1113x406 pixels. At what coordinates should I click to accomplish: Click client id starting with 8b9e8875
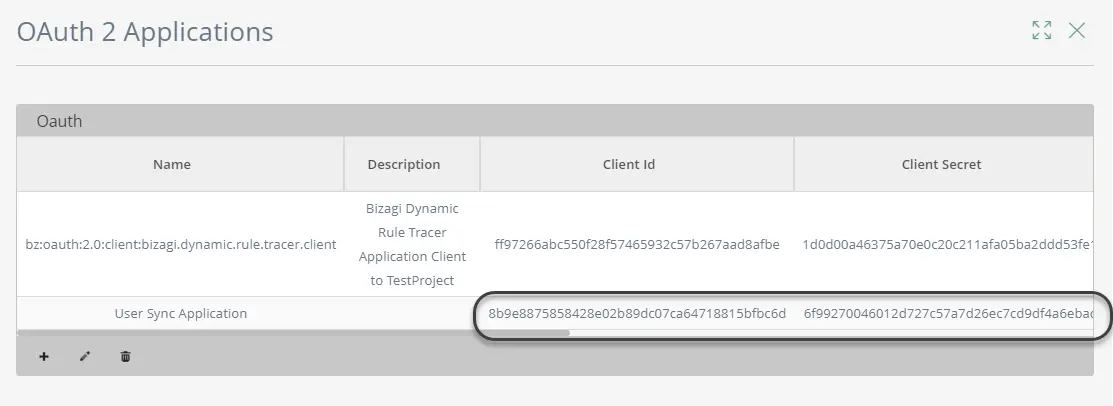click(637, 314)
